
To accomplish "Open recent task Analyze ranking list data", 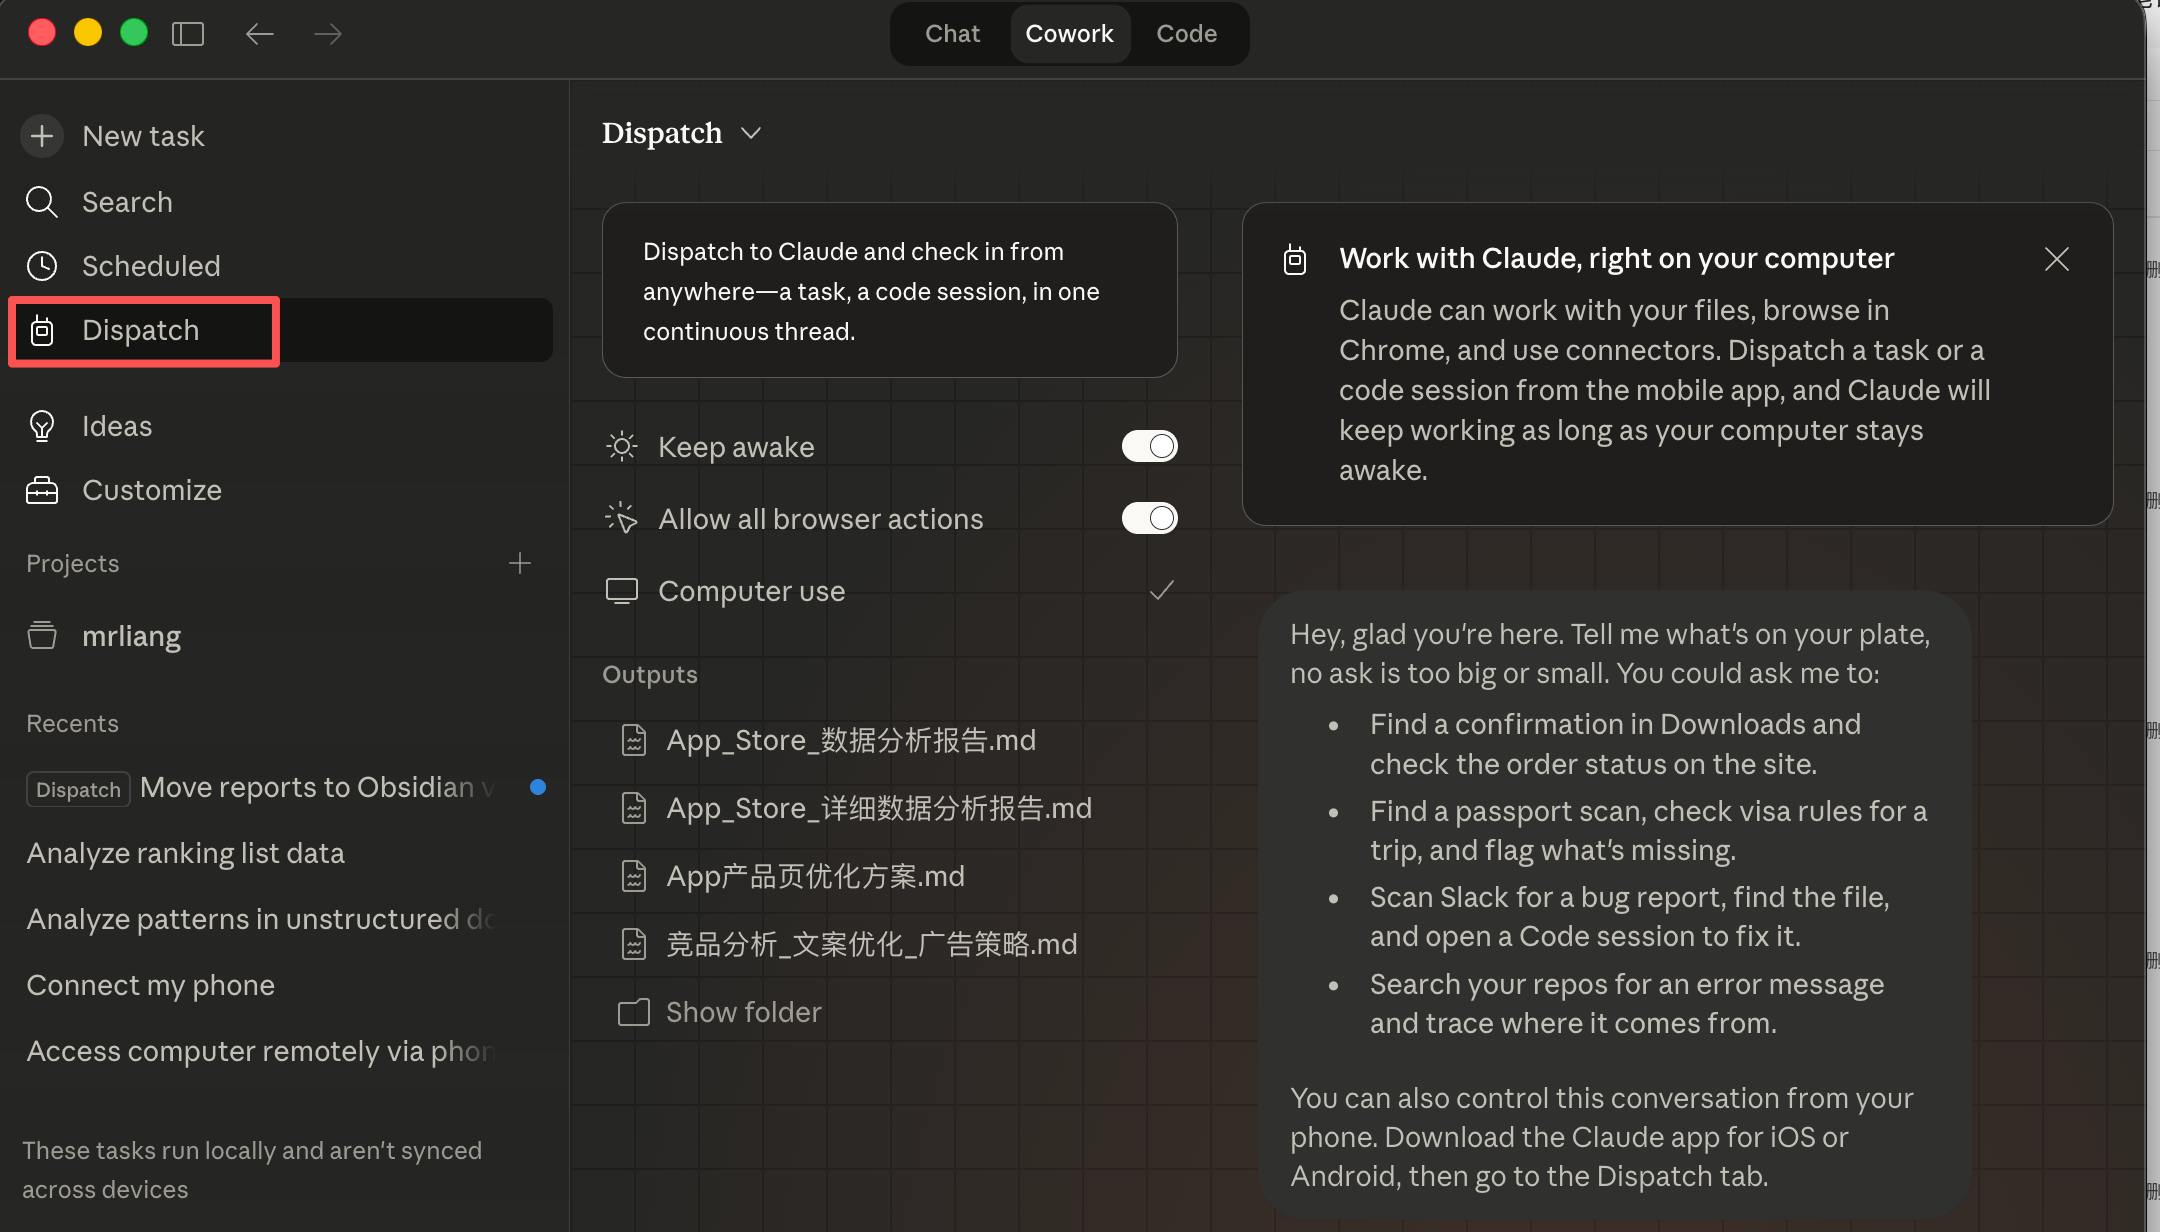I will [186, 853].
